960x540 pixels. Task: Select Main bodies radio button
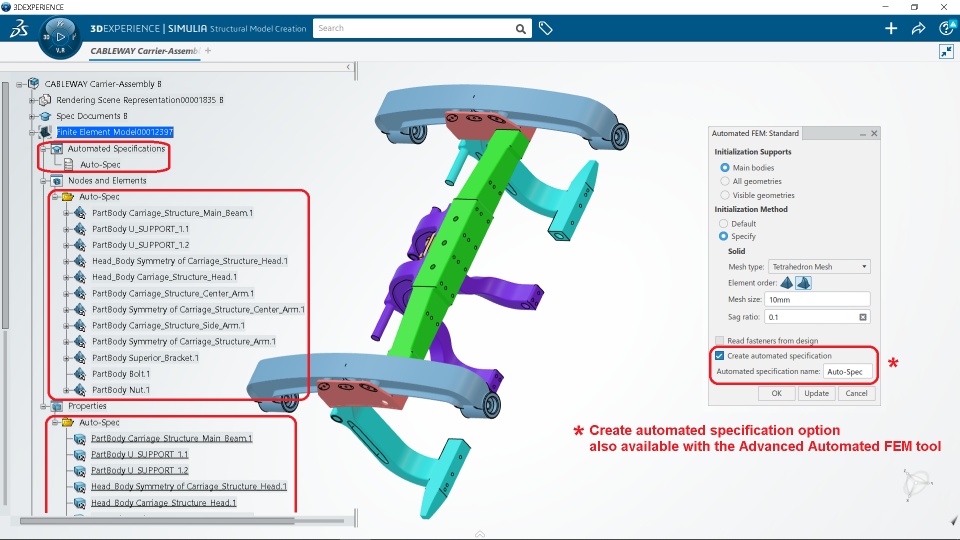tap(725, 168)
